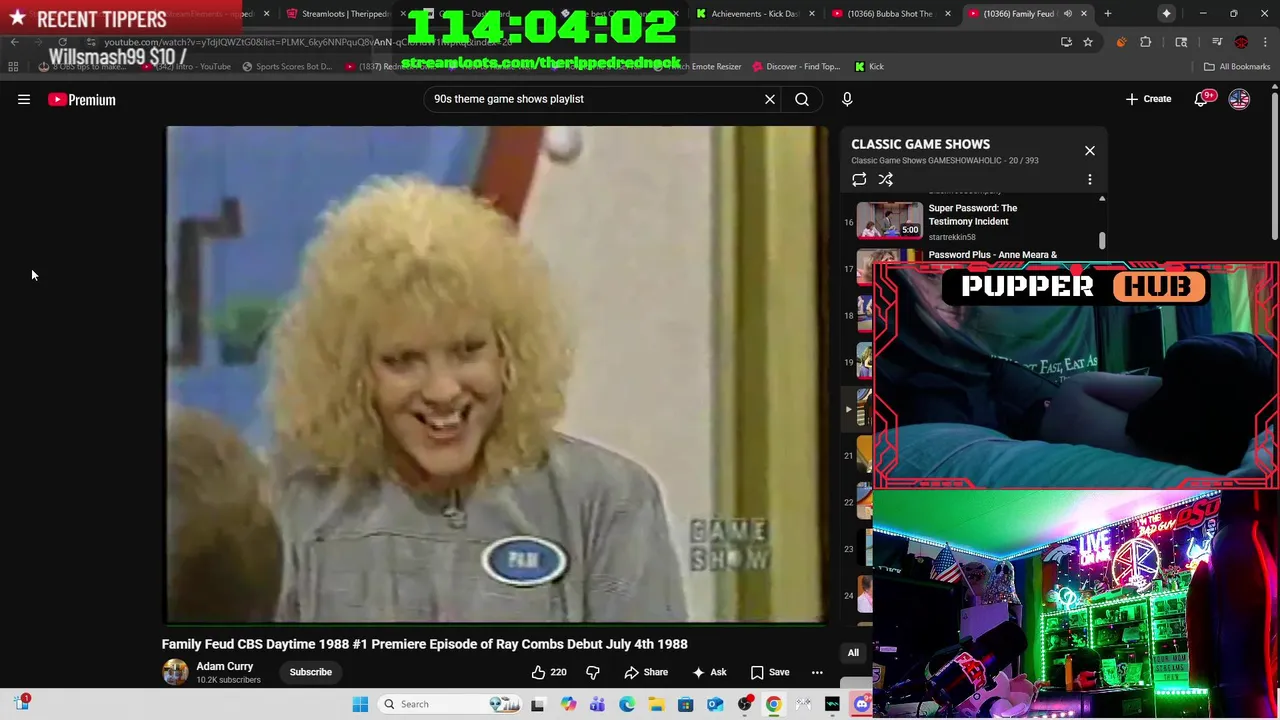Open the YouTube Create button
Viewport: 1280px width, 720px height.
click(x=1148, y=99)
